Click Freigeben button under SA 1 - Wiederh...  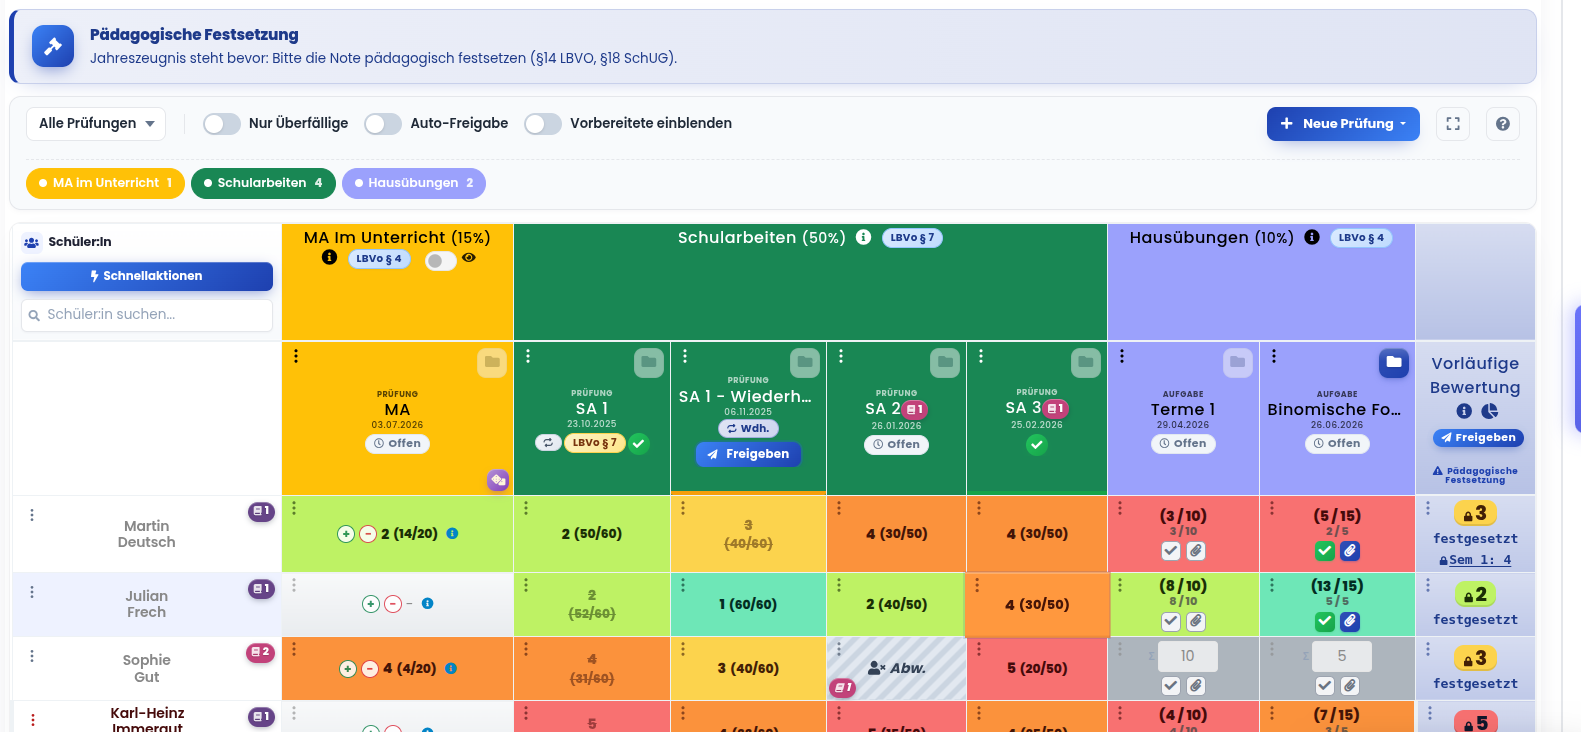tap(748, 454)
